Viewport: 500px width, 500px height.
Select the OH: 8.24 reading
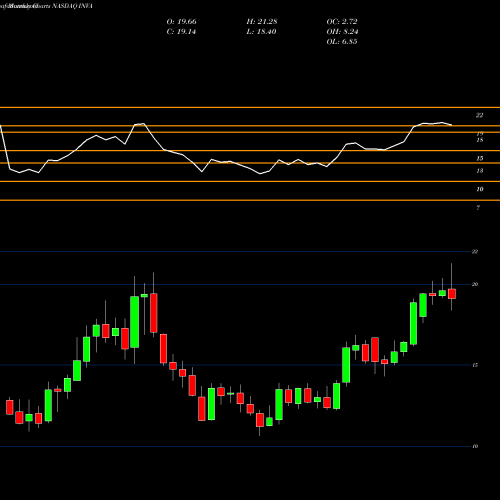tap(342, 32)
